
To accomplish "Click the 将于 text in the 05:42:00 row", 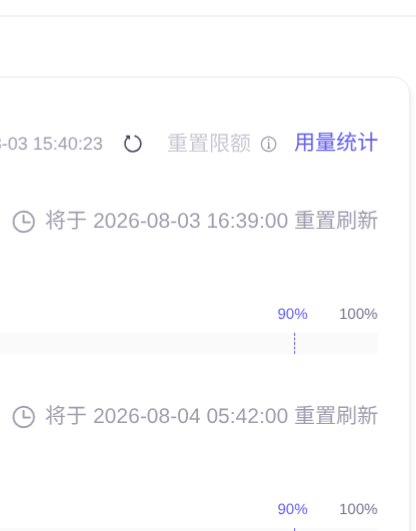I will pos(66,416).
